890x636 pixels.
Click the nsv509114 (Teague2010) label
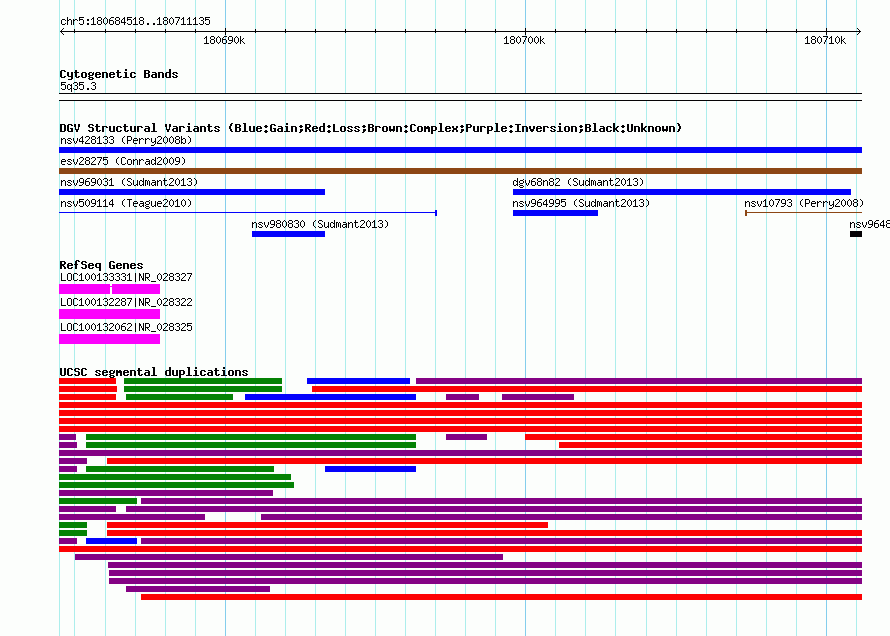[126, 203]
